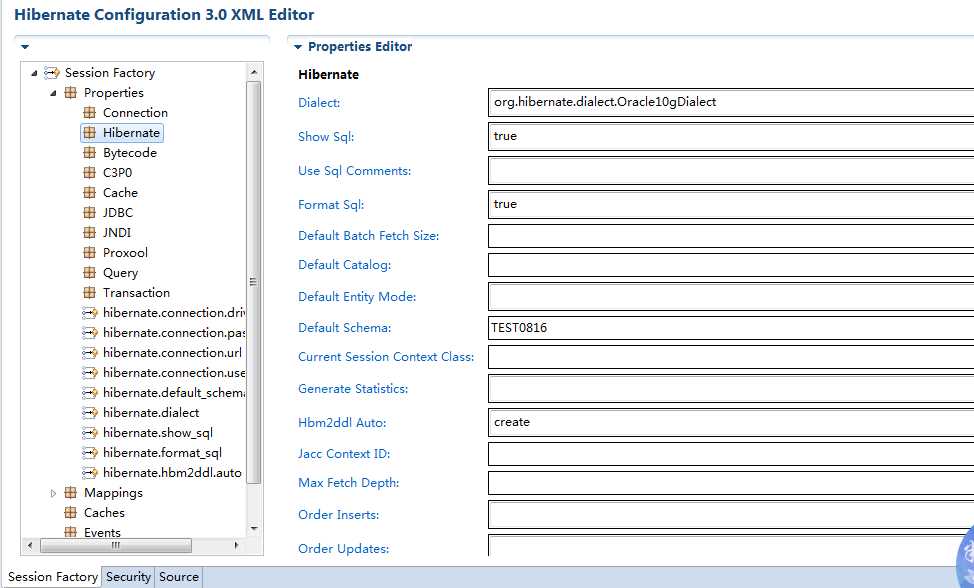Screen dimensions: 974x588
Task: Collapse the Properties tree node
Action: coord(53,93)
